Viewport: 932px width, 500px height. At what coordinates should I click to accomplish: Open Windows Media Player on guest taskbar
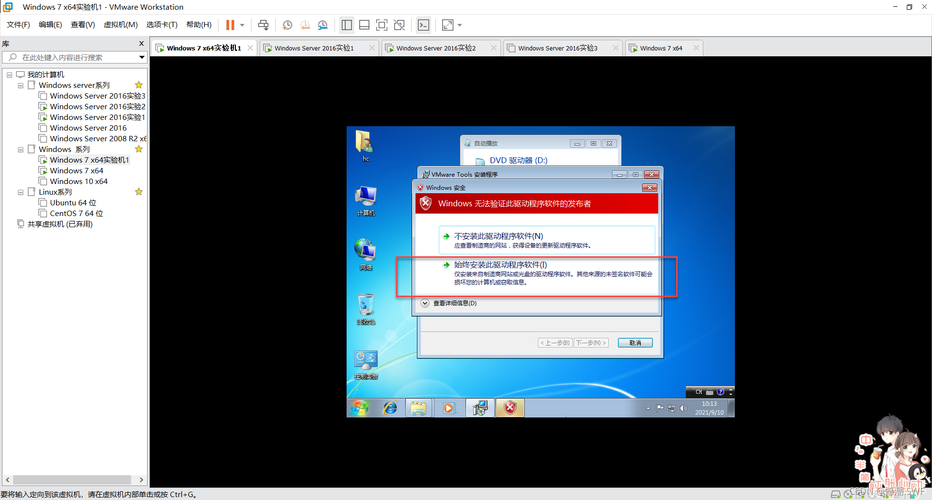(448, 408)
